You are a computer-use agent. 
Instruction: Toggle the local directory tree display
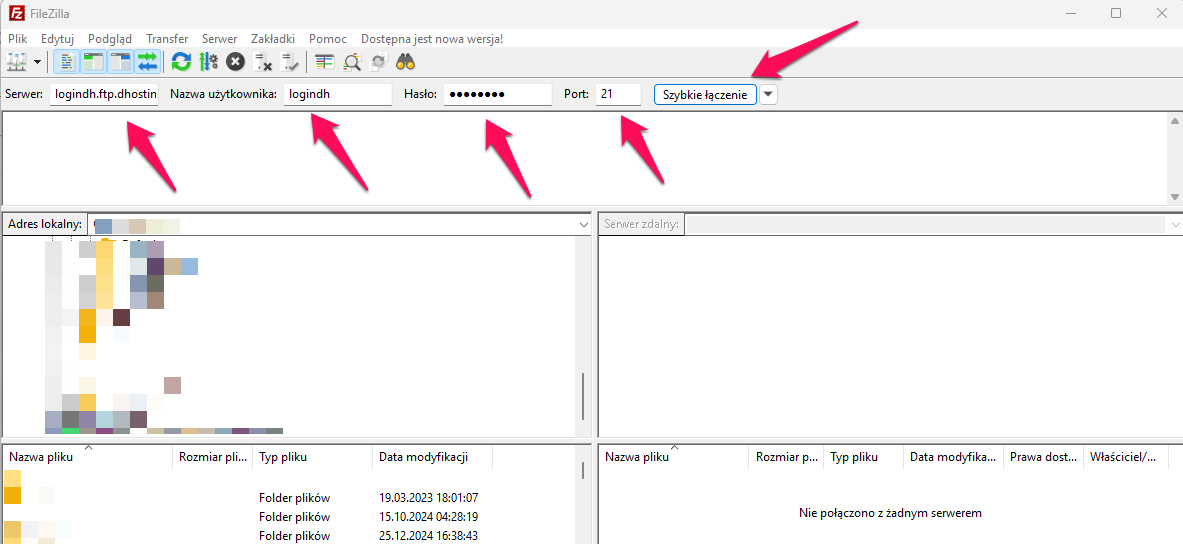pos(94,62)
